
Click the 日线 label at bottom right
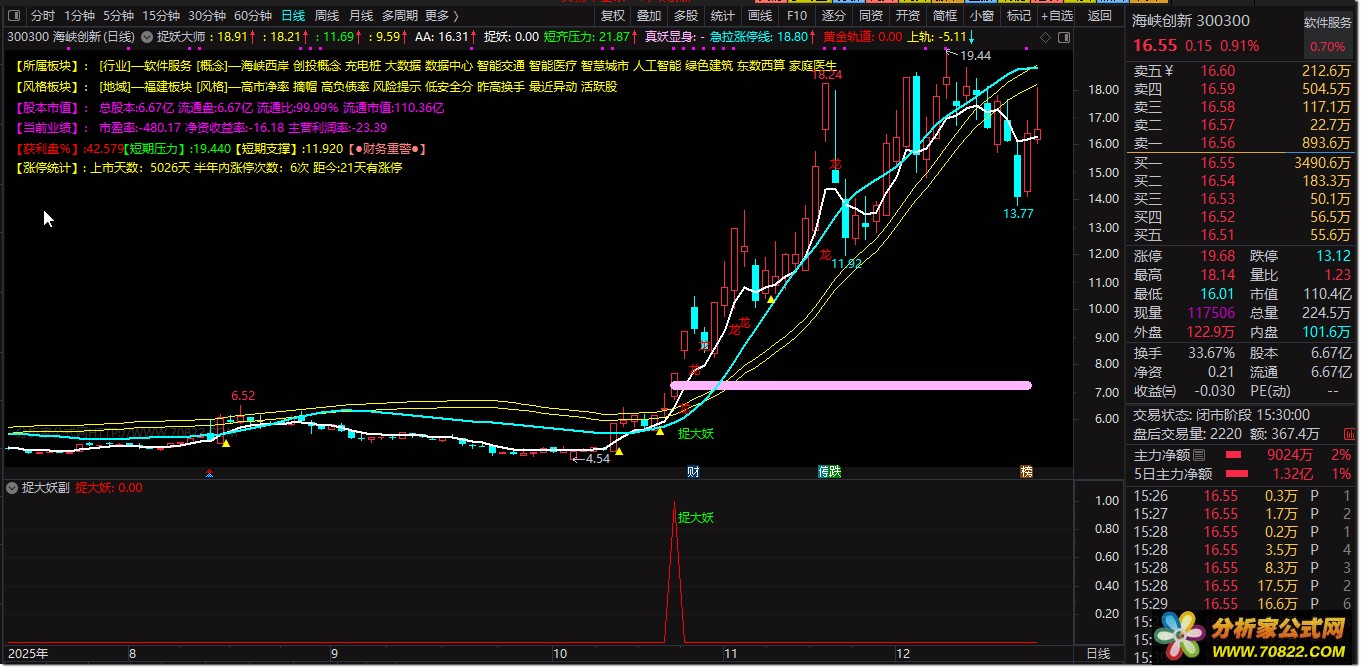(x=1098, y=654)
